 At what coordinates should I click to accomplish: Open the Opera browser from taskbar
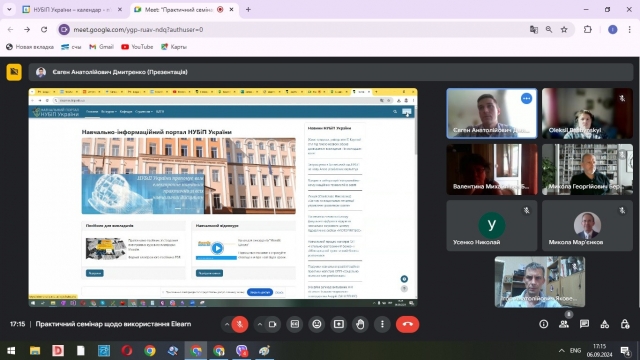(x=127, y=351)
